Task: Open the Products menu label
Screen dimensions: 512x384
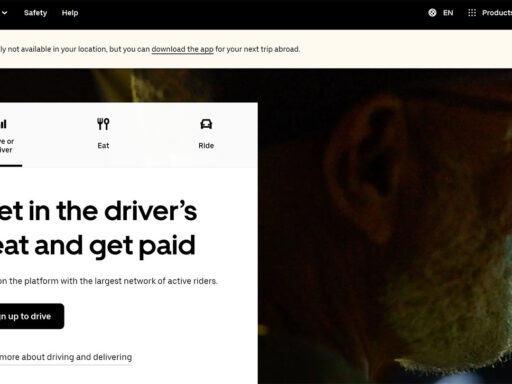Action: [497, 13]
